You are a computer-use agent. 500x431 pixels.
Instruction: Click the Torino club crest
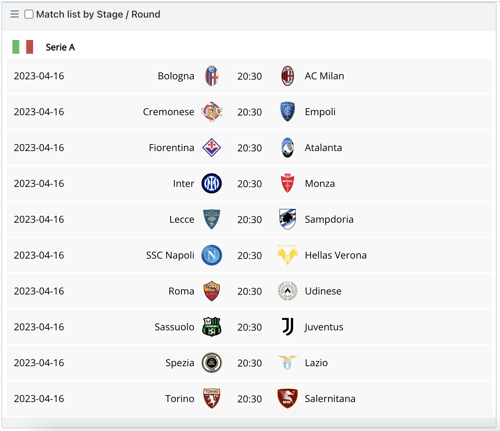(x=212, y=399)
